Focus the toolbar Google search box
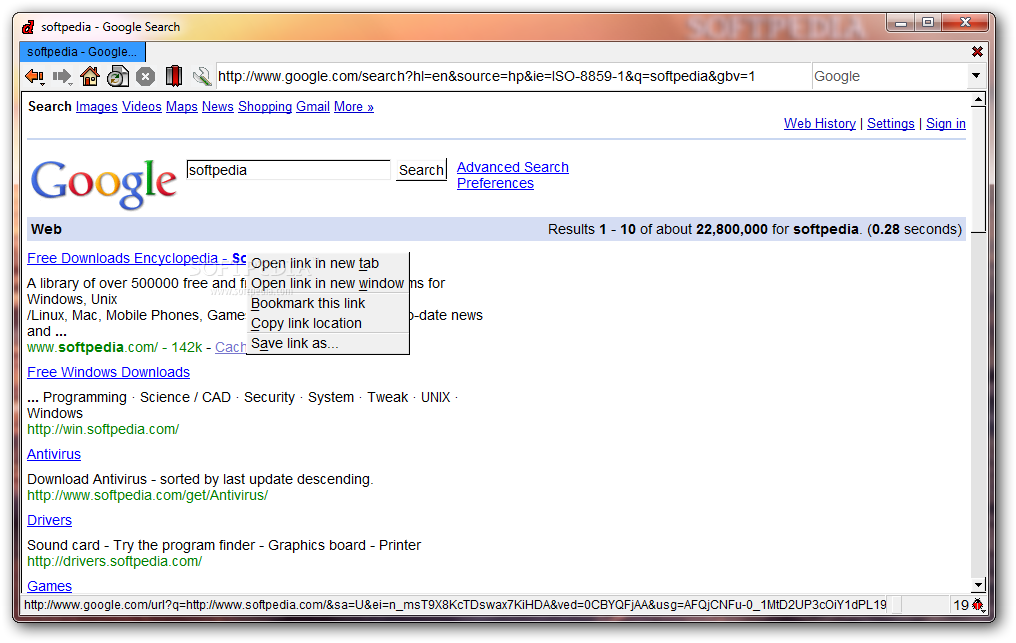The height and width of the screenshot is (643, 1016). (x=890, y=76)
